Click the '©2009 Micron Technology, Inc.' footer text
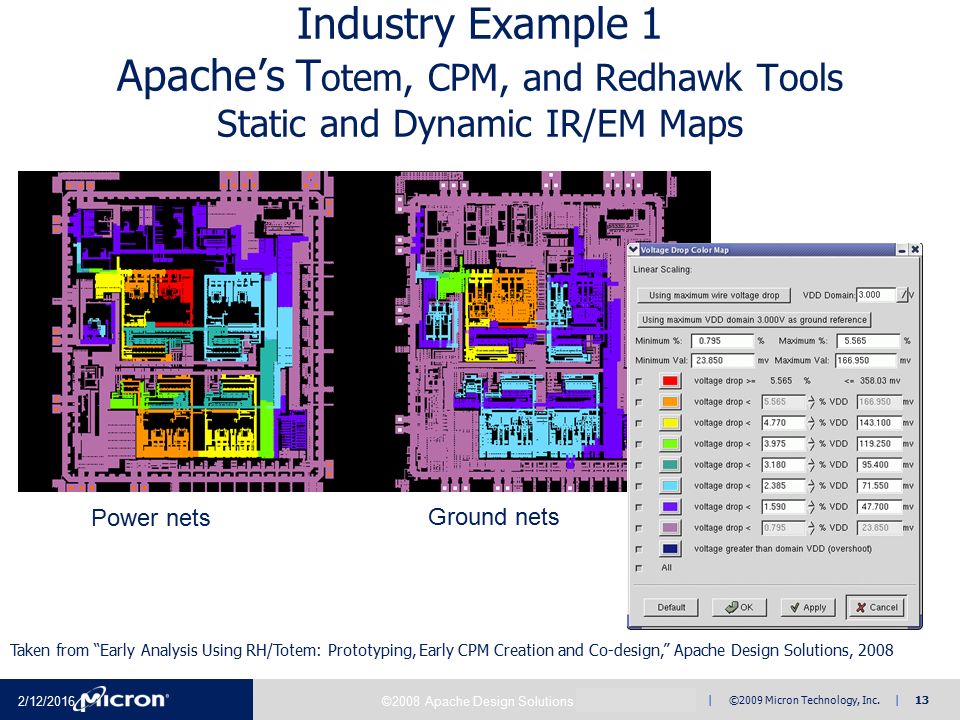 pos(804,700)
